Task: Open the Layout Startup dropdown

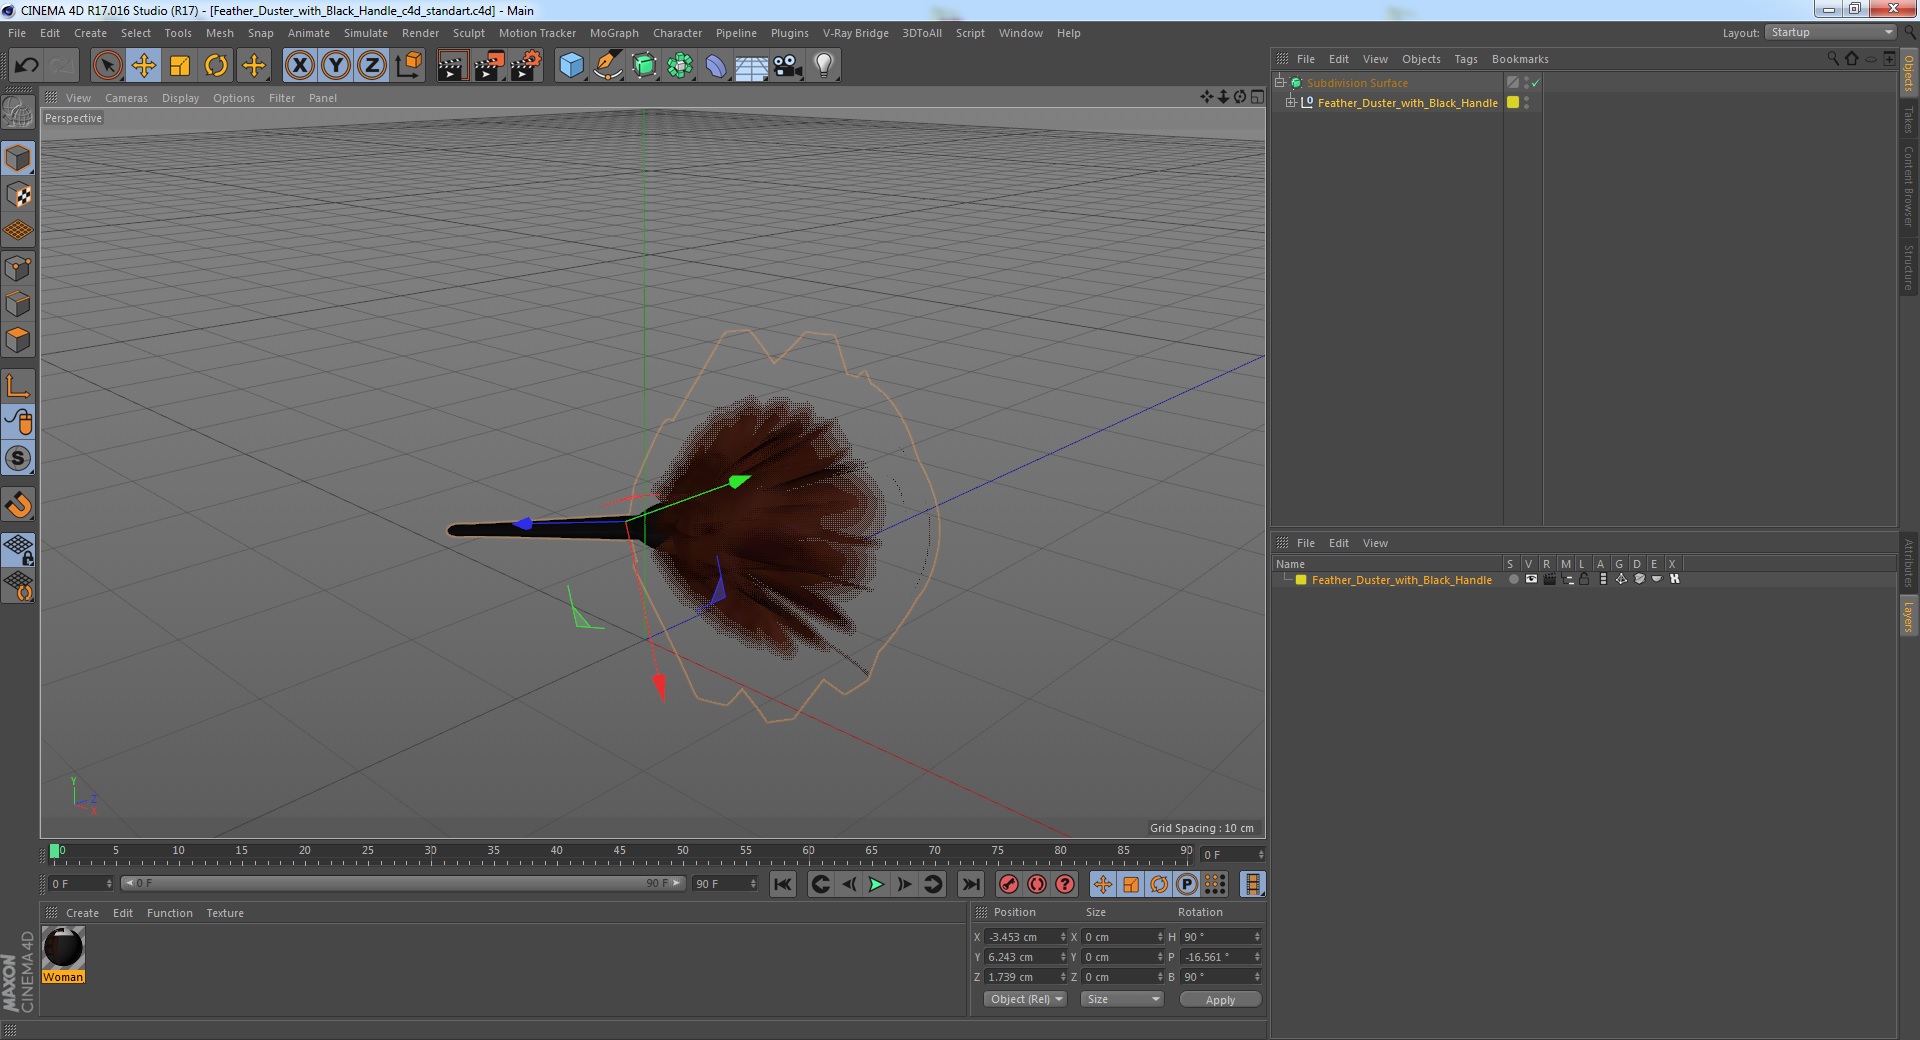Action: (x=1830, y=33)
